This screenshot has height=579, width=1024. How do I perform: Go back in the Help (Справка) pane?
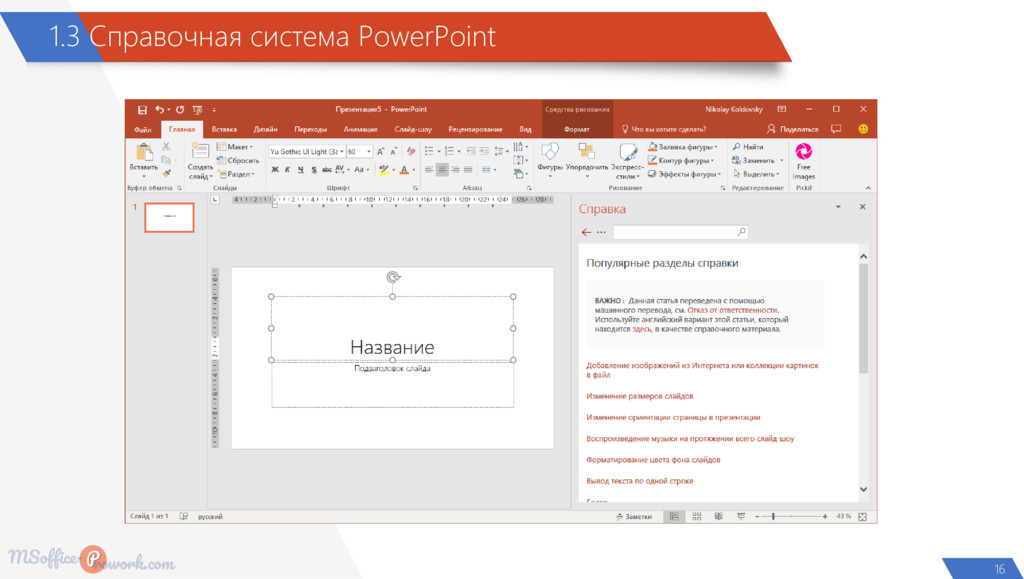click(x=586, y=232)
